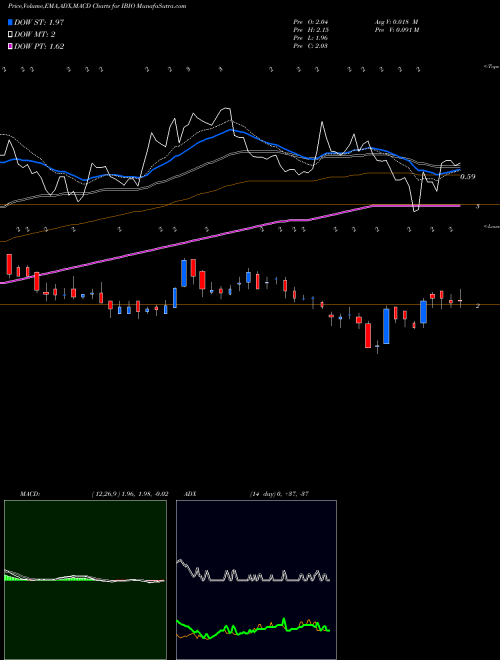Select the 'DOW PT: 1.62' legend text
500x660 pixels.
click(39, 47)
